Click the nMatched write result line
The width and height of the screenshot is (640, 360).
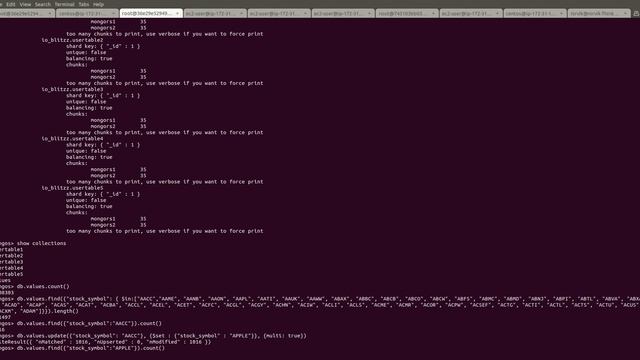(x=105, y=342)
